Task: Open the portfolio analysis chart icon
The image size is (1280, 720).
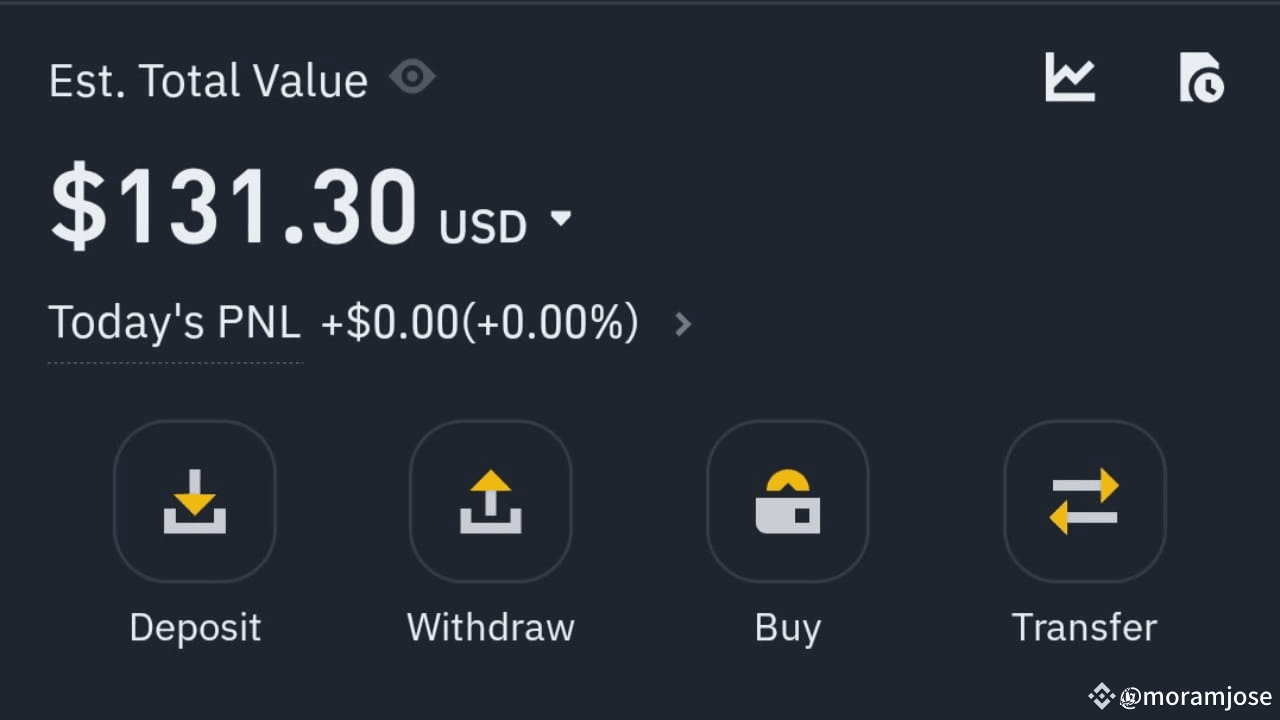Action: (x=1070, y=77)
